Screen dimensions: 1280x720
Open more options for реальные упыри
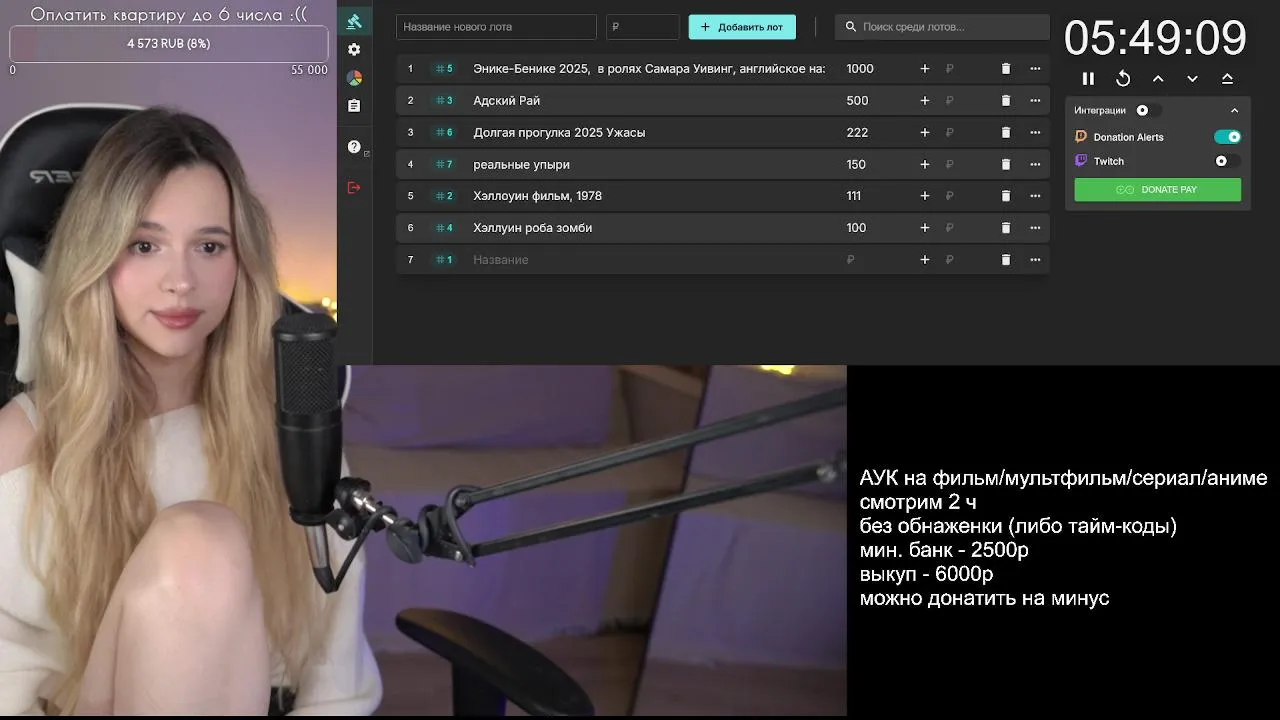(1035, 164)
